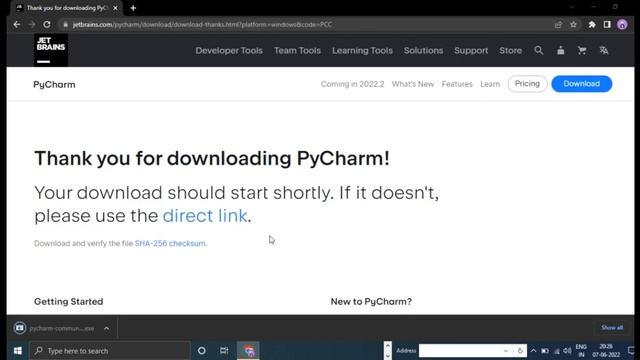
Task: Click the blue Download button
Action: coord(582,84)
